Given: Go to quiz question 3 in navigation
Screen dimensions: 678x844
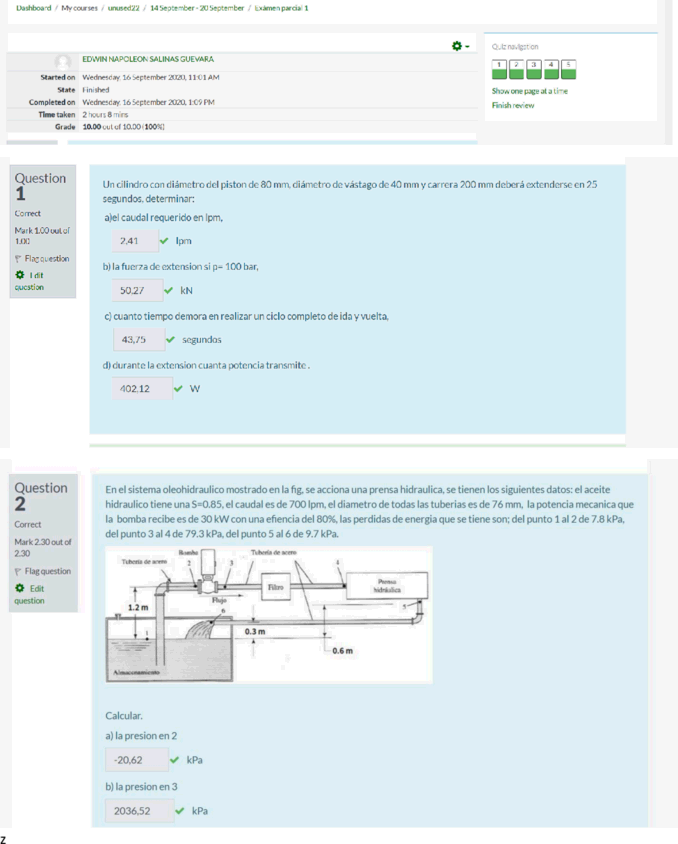Looking at the screenshot, I should 534,69.
